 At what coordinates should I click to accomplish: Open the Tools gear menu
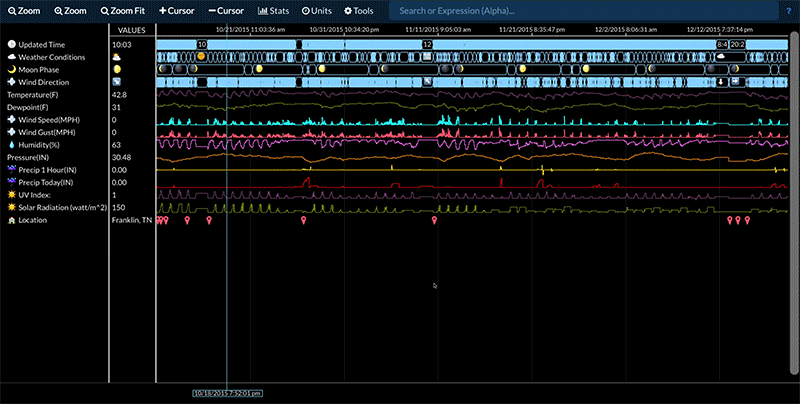click(x=358, y=10)
